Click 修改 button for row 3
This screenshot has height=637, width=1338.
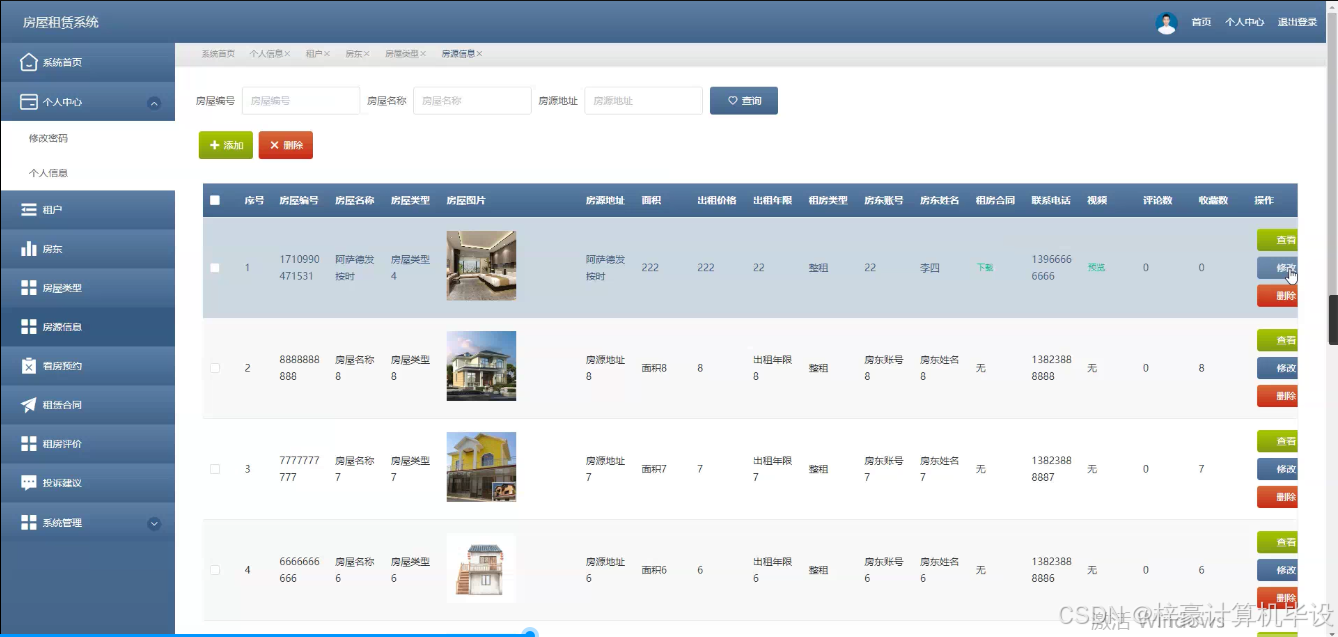pyautogui.click(x=1278, y=469)
